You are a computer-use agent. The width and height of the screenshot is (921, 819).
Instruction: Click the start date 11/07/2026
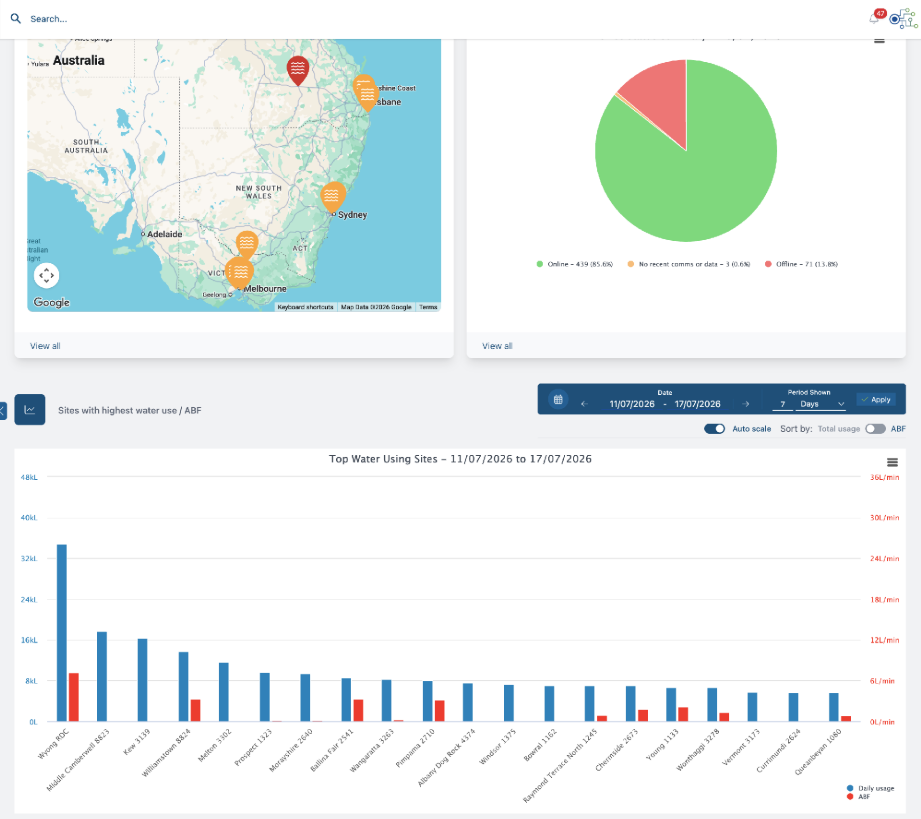coord(631,404)
